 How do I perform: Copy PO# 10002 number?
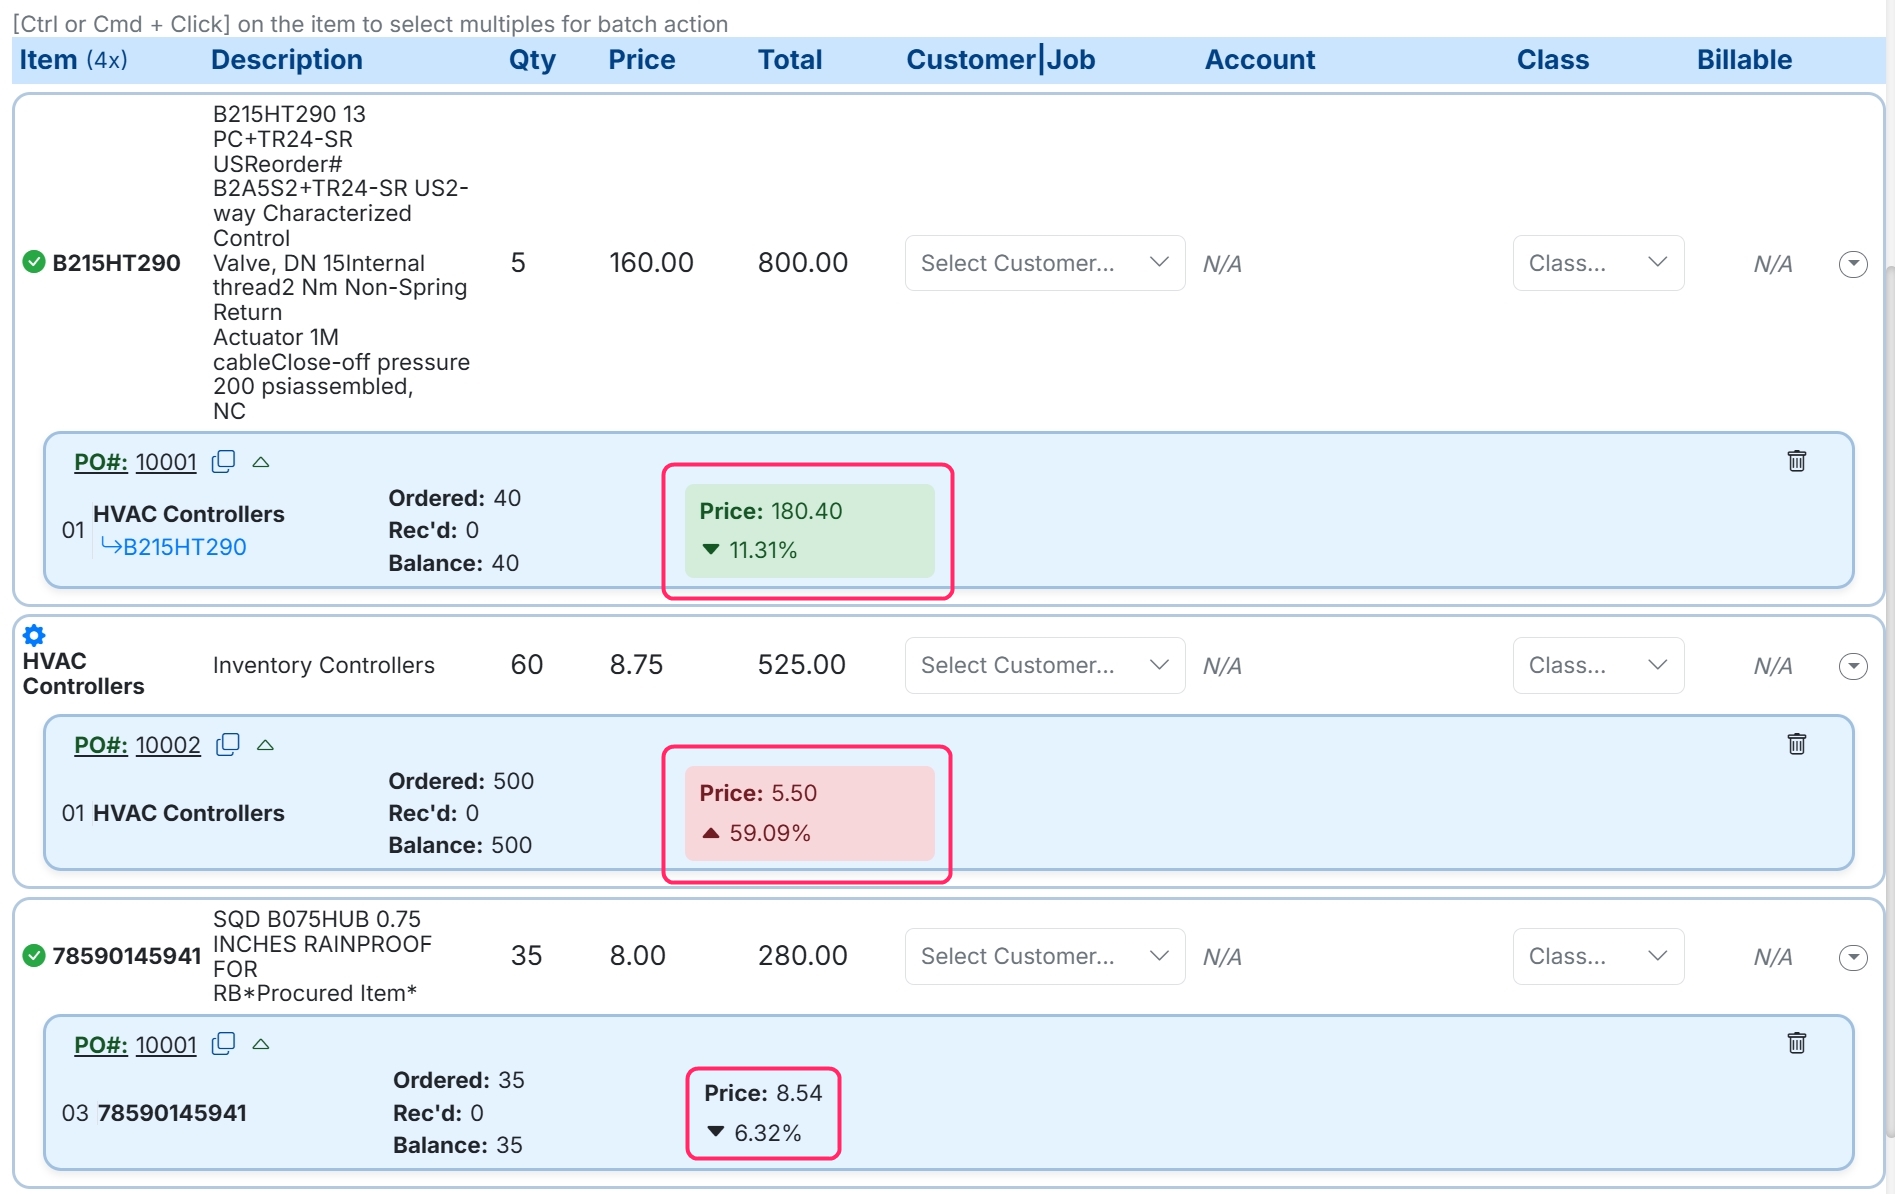(x=228, y=745)
